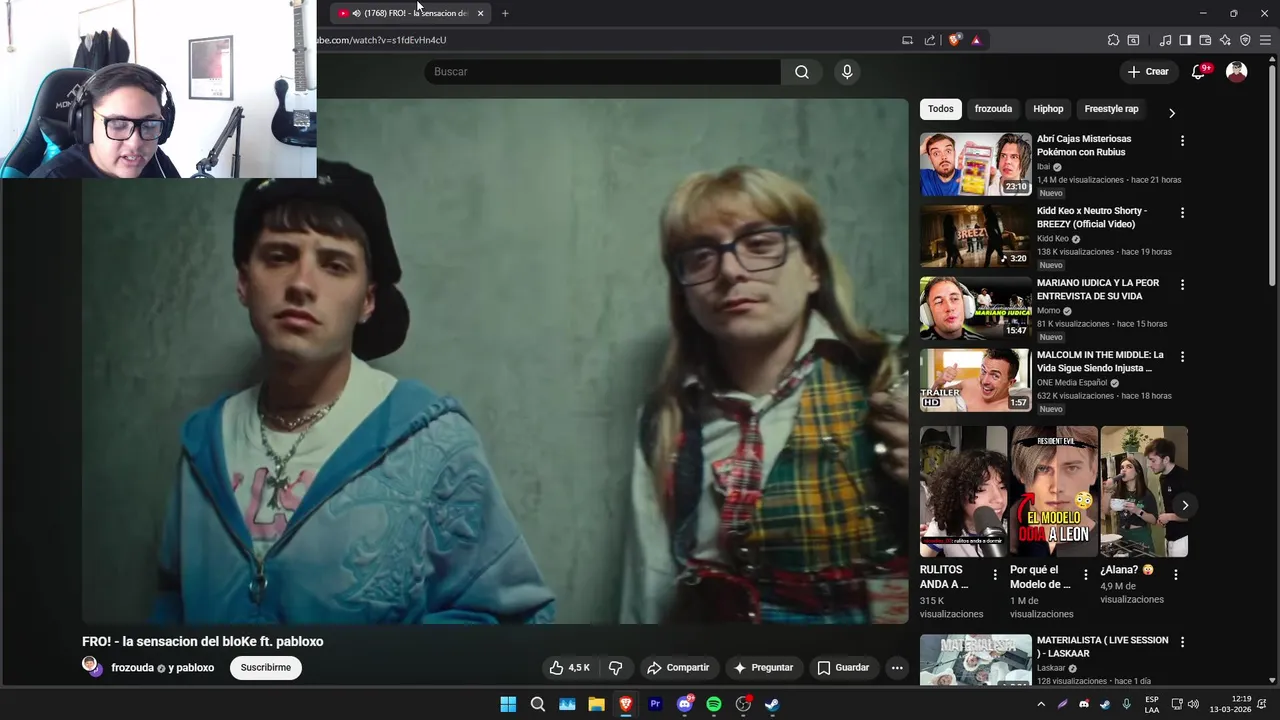Viewport: 1280px width, 720px height.
Task: Like the video with thumbs-up 4,5 K
Action: click(569, 668)
